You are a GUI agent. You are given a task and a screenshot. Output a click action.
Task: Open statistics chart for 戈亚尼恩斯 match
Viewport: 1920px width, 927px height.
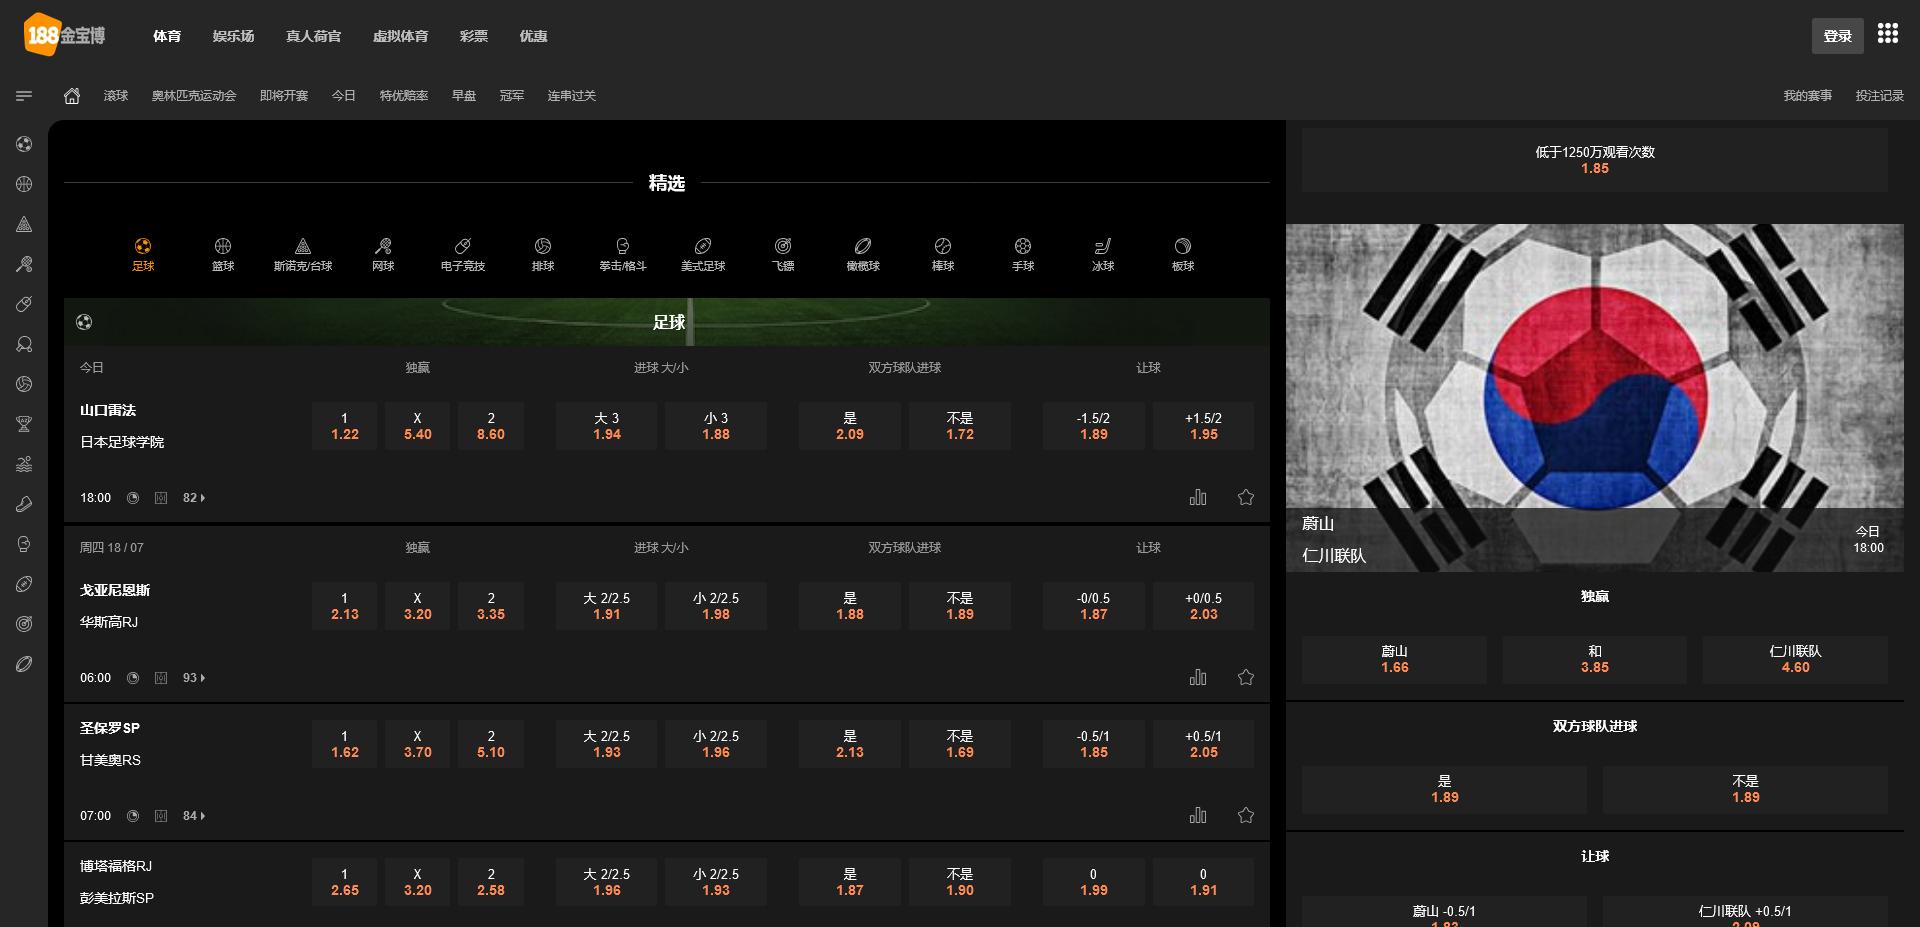(1198, 677)
